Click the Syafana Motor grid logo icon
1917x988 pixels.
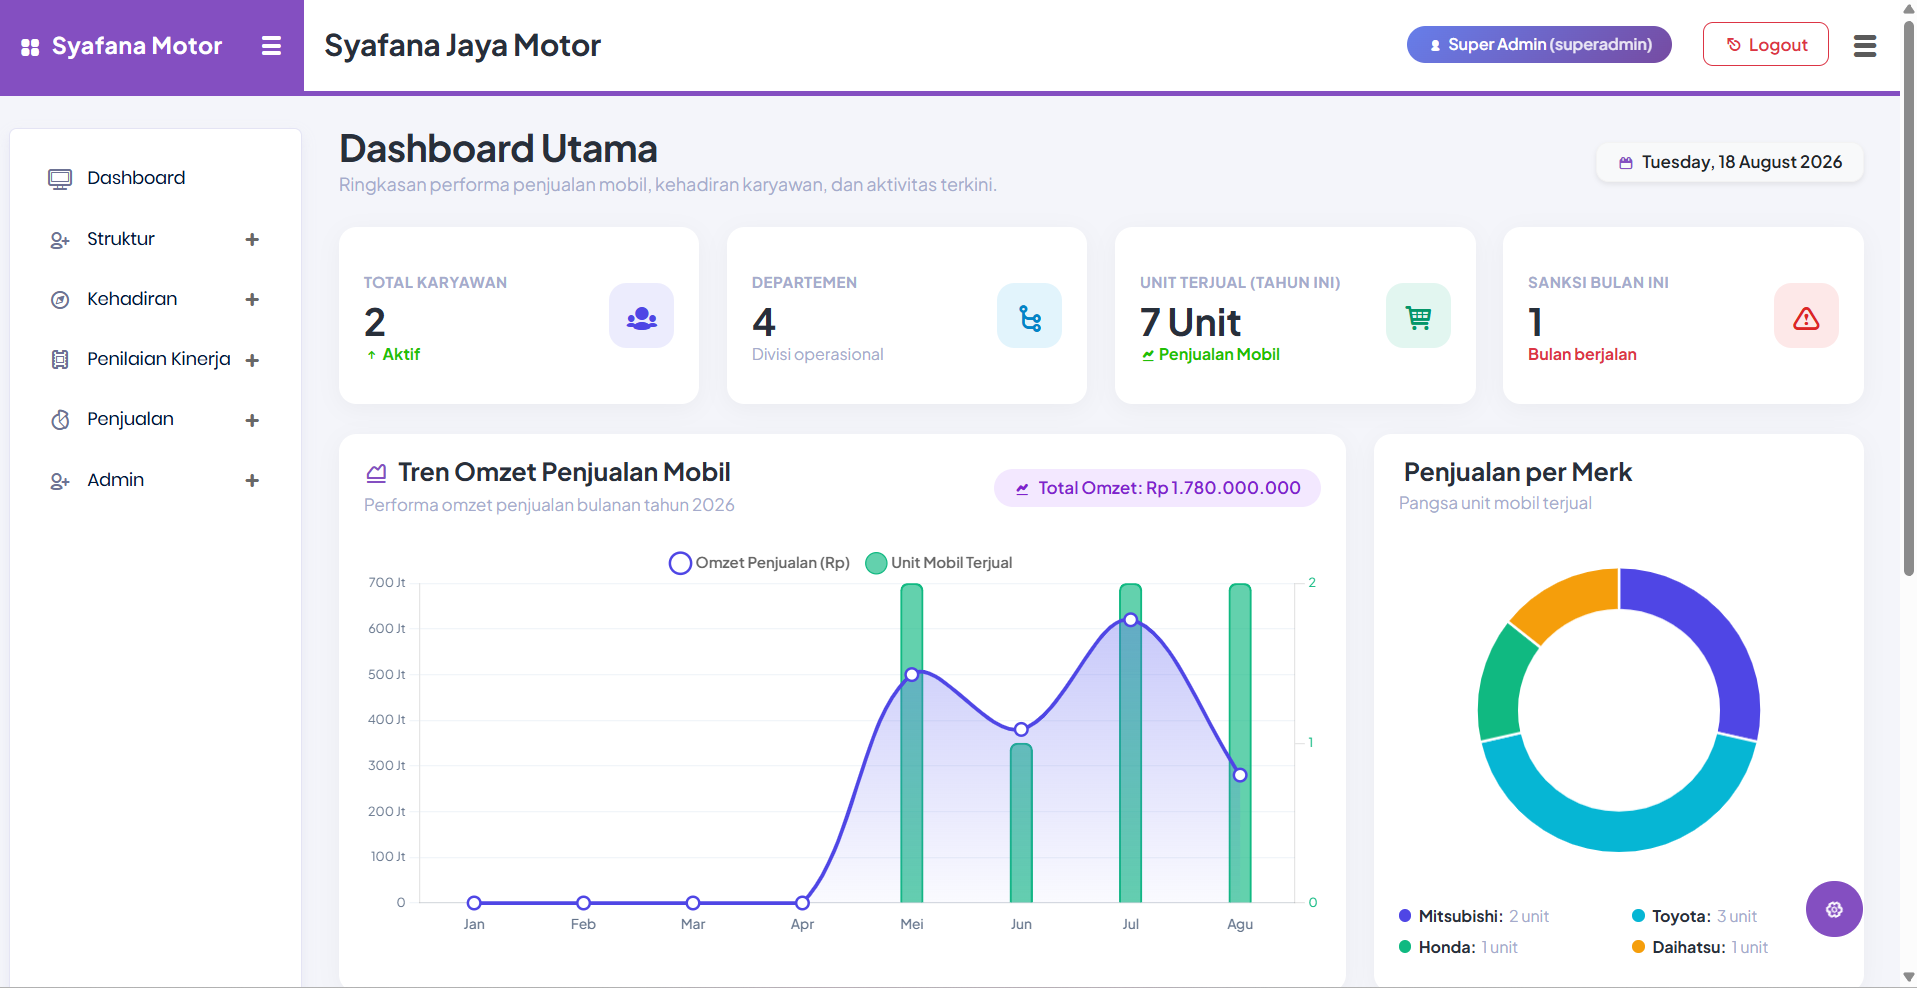click(30, 47)
